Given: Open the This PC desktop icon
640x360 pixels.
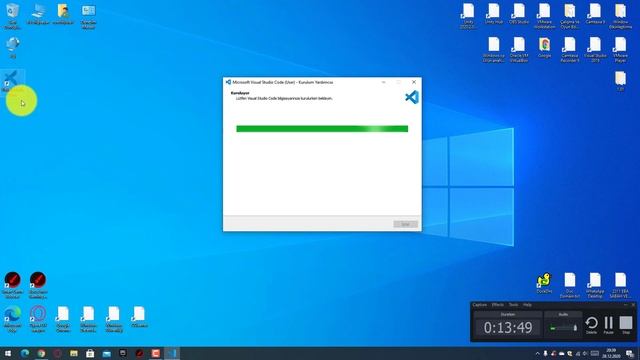Looking at the screenshot, I should [38, 14].
